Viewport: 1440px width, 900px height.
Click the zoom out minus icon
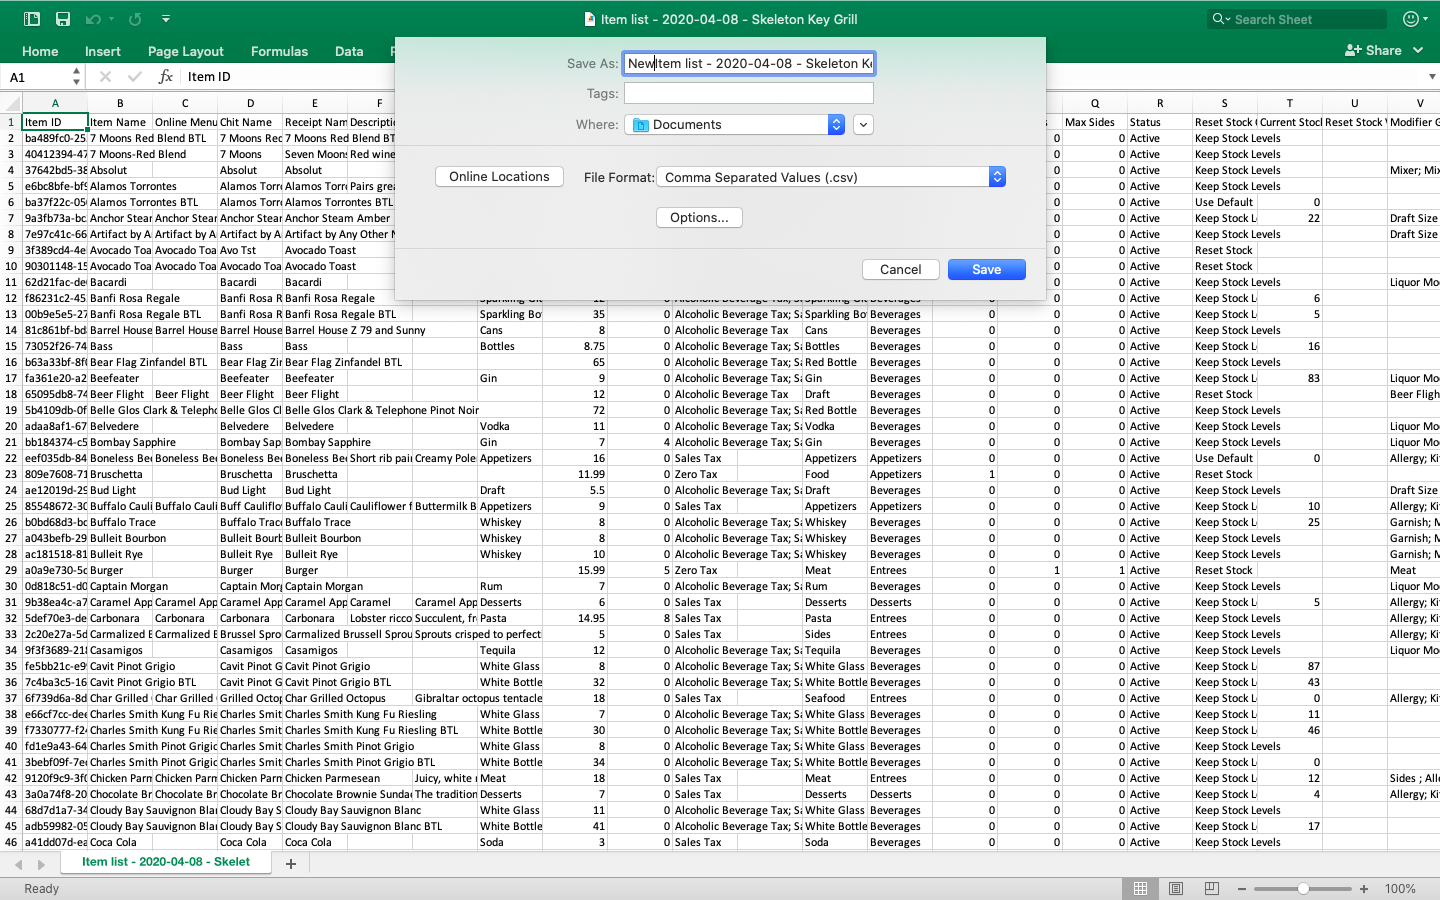tap(1242, 889)
